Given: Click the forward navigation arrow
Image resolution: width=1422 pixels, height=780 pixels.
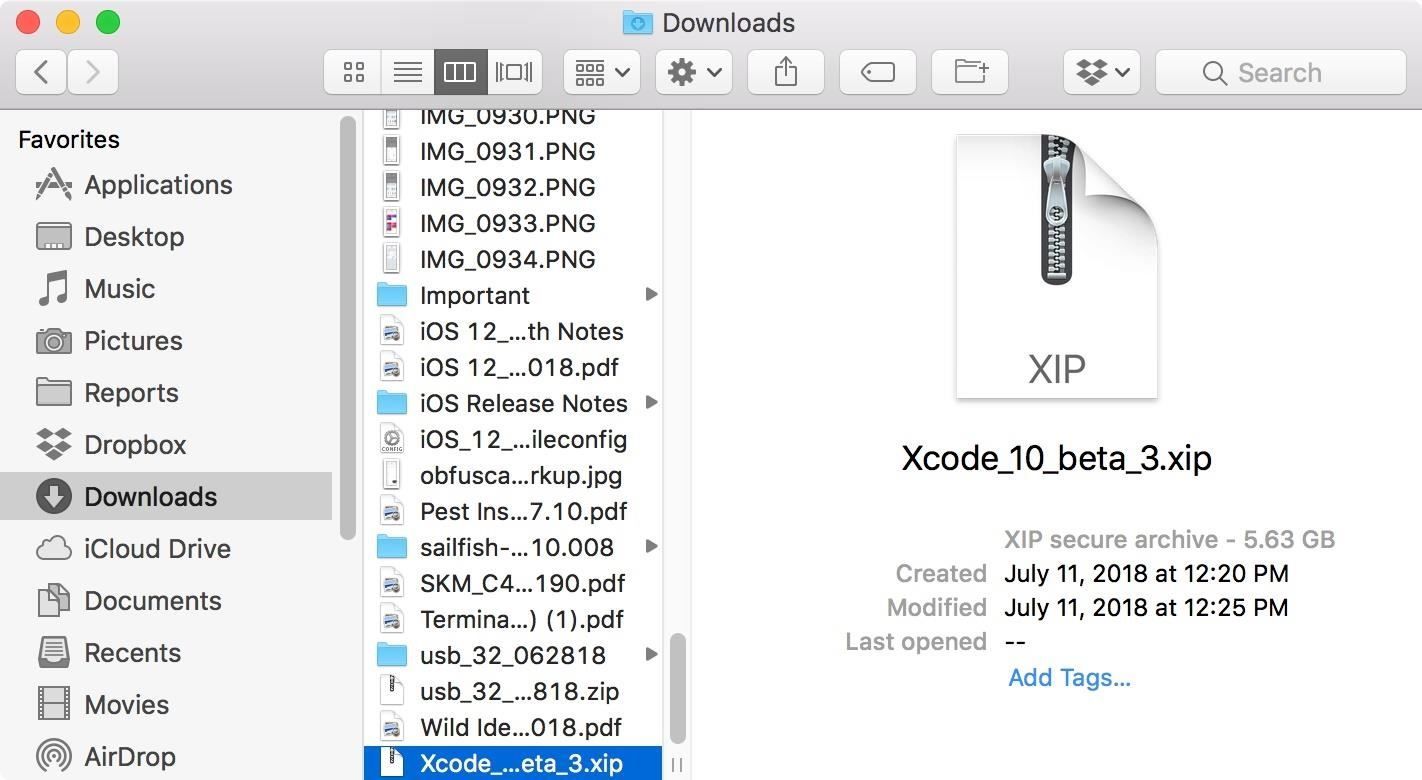Looking at the screenshot, I should [x=92, y=71].
